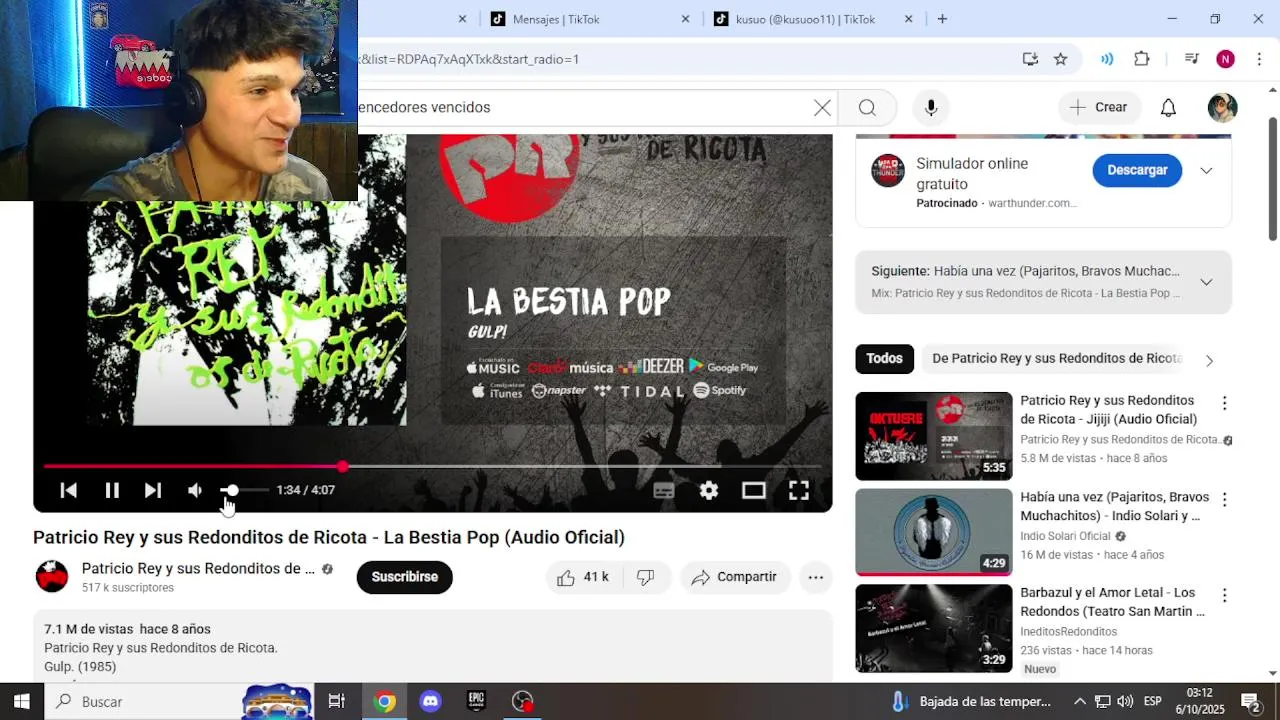Click the Chrome address bar URL

[x=470, y=59]
